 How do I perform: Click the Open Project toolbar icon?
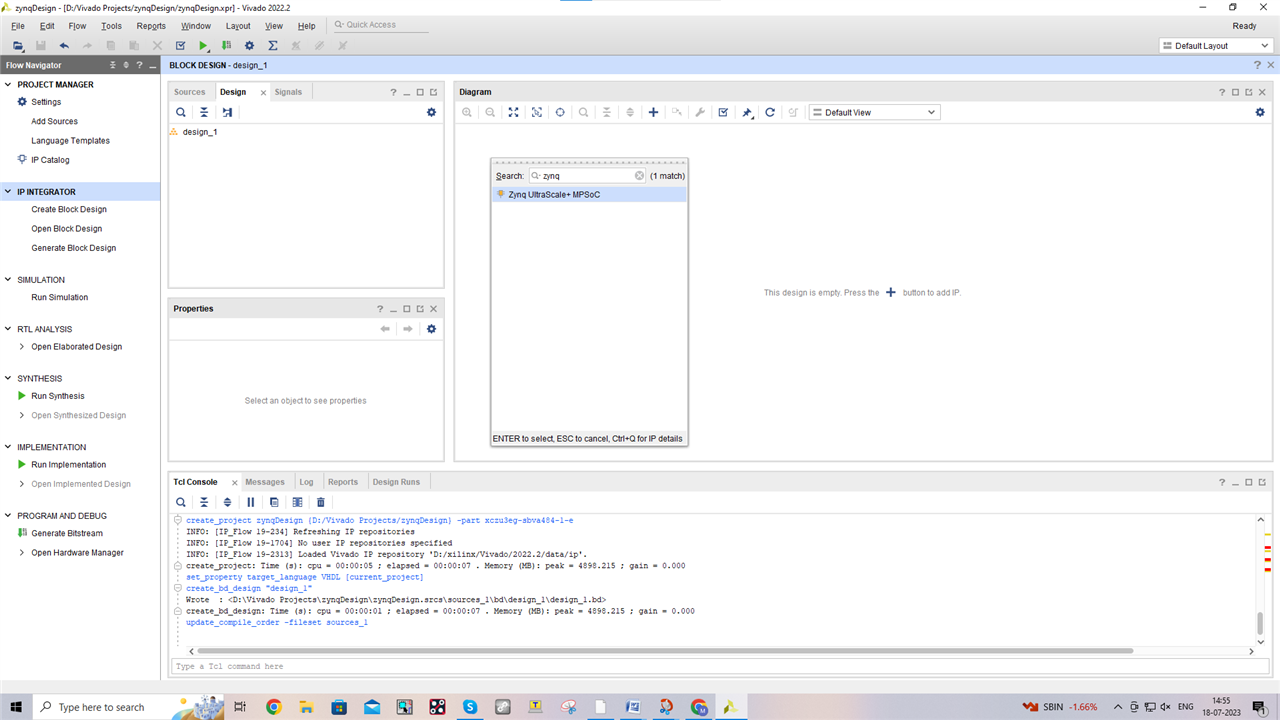point(18,46)
